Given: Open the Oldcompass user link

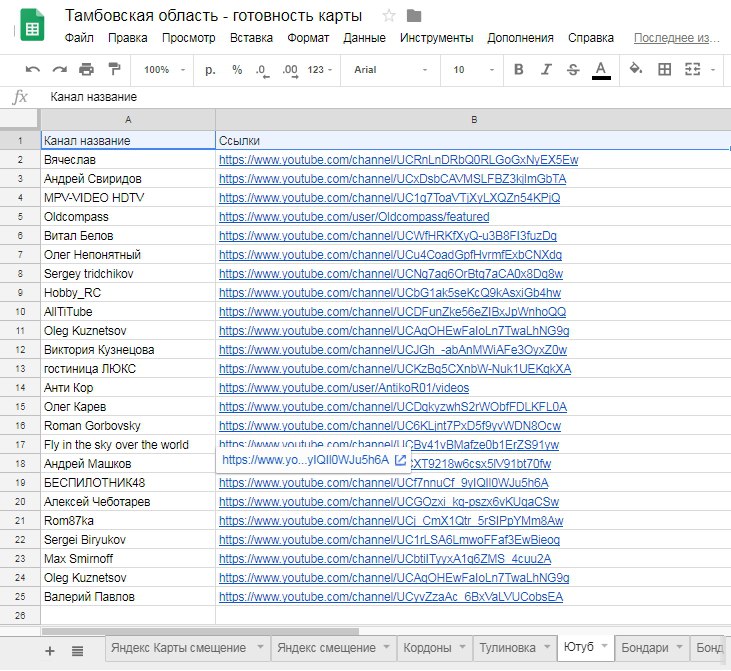Looking at the screenshot, I should tap(354, 217).
